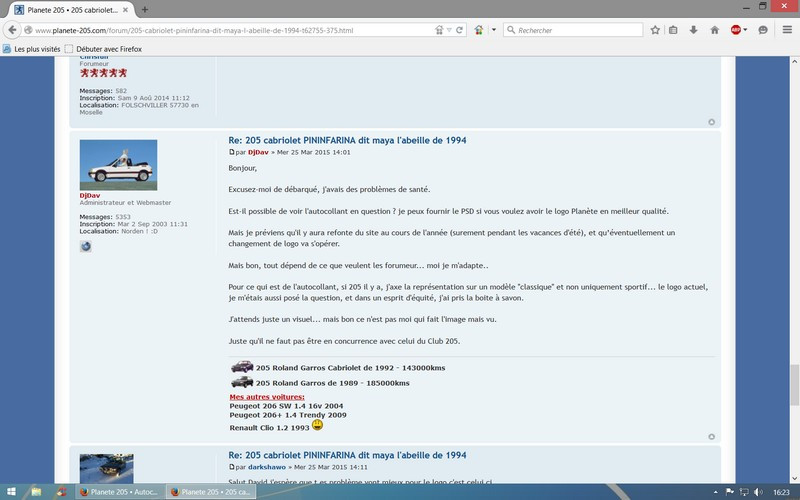Image resolution: width=800 pixels, height=500 pixels.
Task: Click the page vertical scrollbar thumb
Action: pos(794,385)
